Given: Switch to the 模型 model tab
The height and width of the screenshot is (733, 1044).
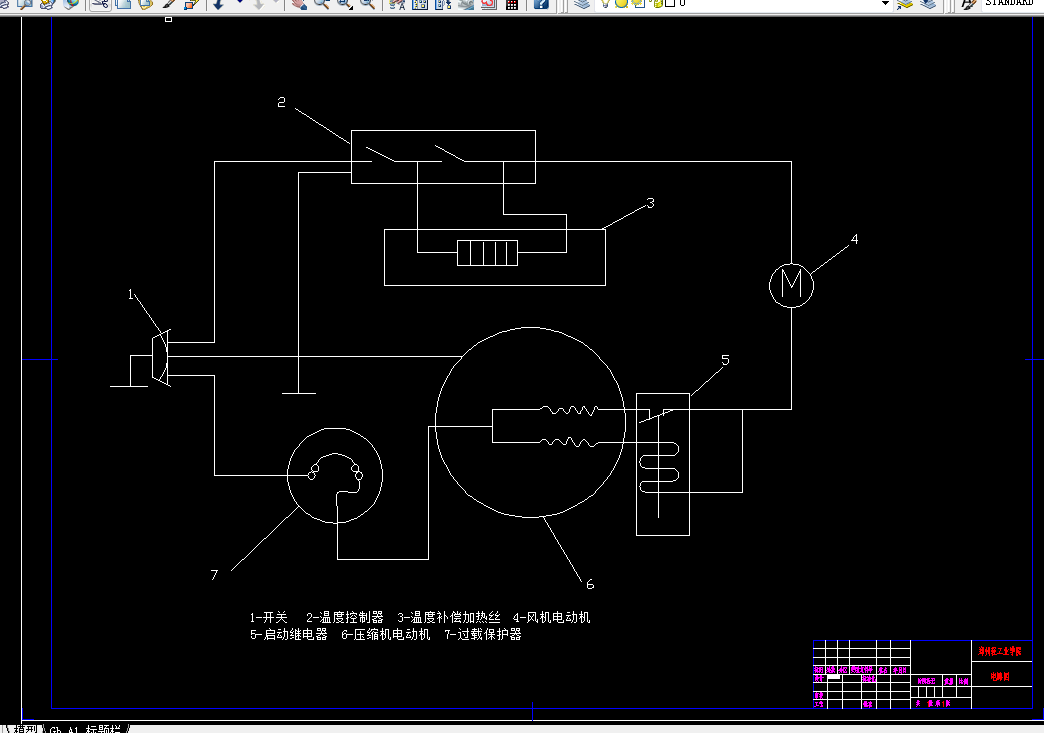Looking at the screenshot, I should (x=25, y=729).
